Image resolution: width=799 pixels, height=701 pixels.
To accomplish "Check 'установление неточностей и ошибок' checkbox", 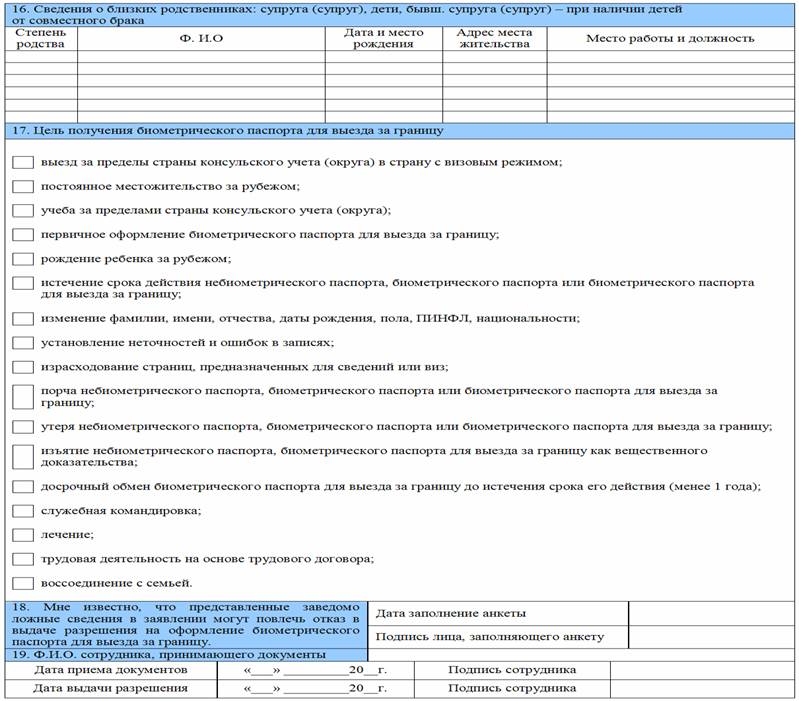I will (23, 342).
